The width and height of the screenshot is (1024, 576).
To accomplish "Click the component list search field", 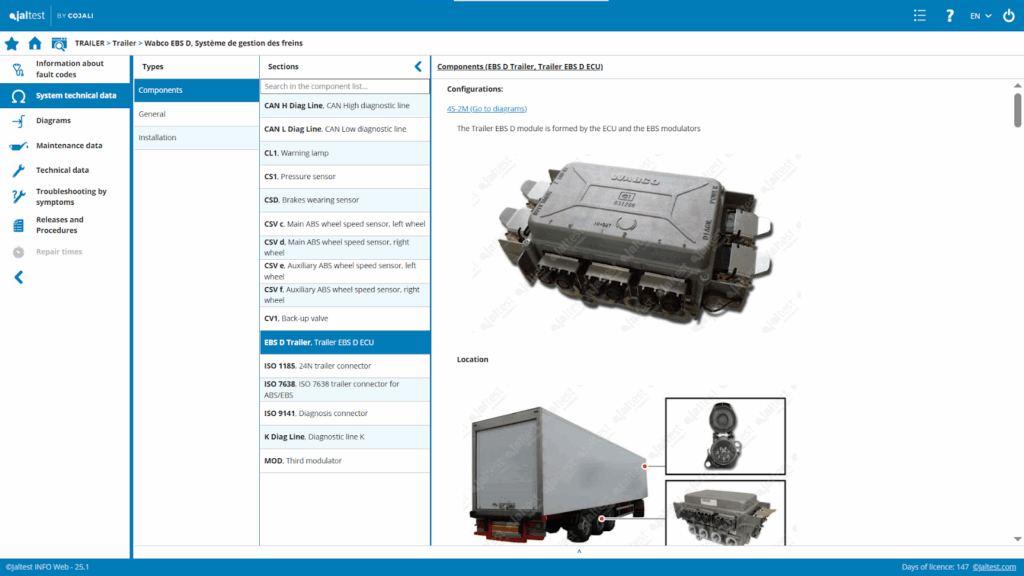I will click(345, 87).
